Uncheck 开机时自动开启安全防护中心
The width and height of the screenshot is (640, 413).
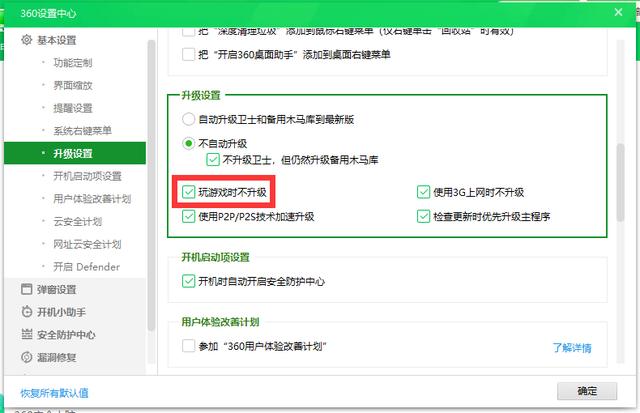[x=189, y=281]
